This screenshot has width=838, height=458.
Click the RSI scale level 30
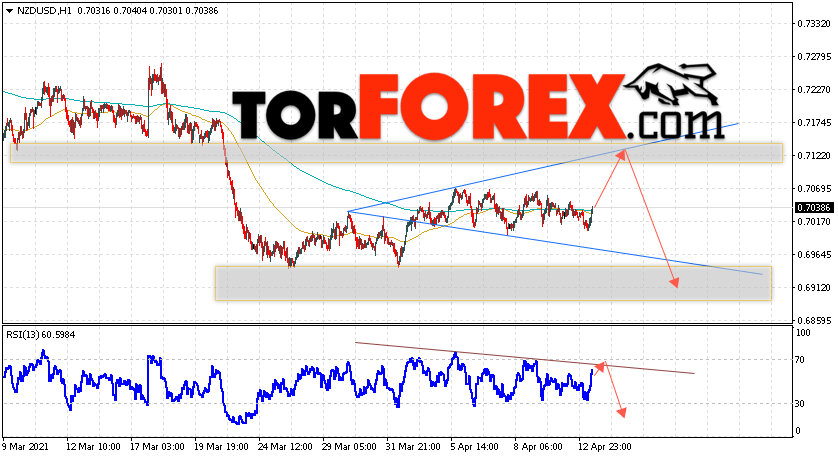(x=800, y=404)
